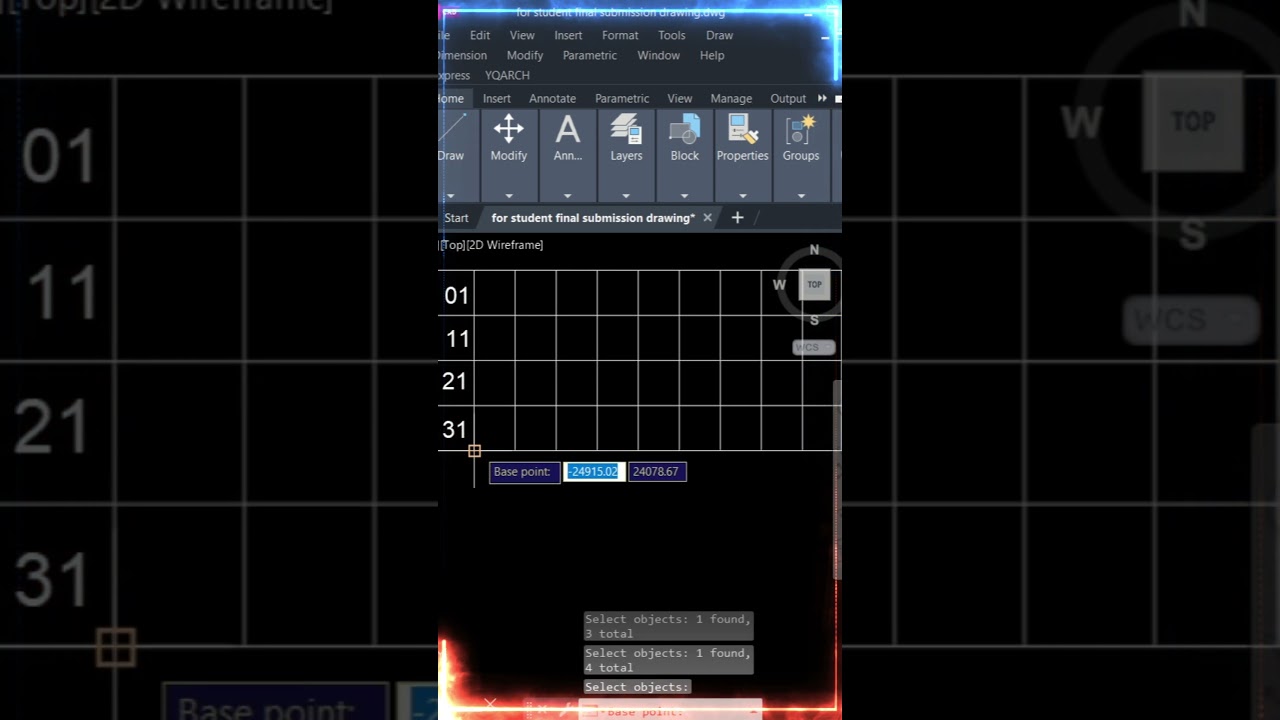Switch to the Output ribbon tab
This screenshot has width=1280, height=720.
[x=788, y=98]
